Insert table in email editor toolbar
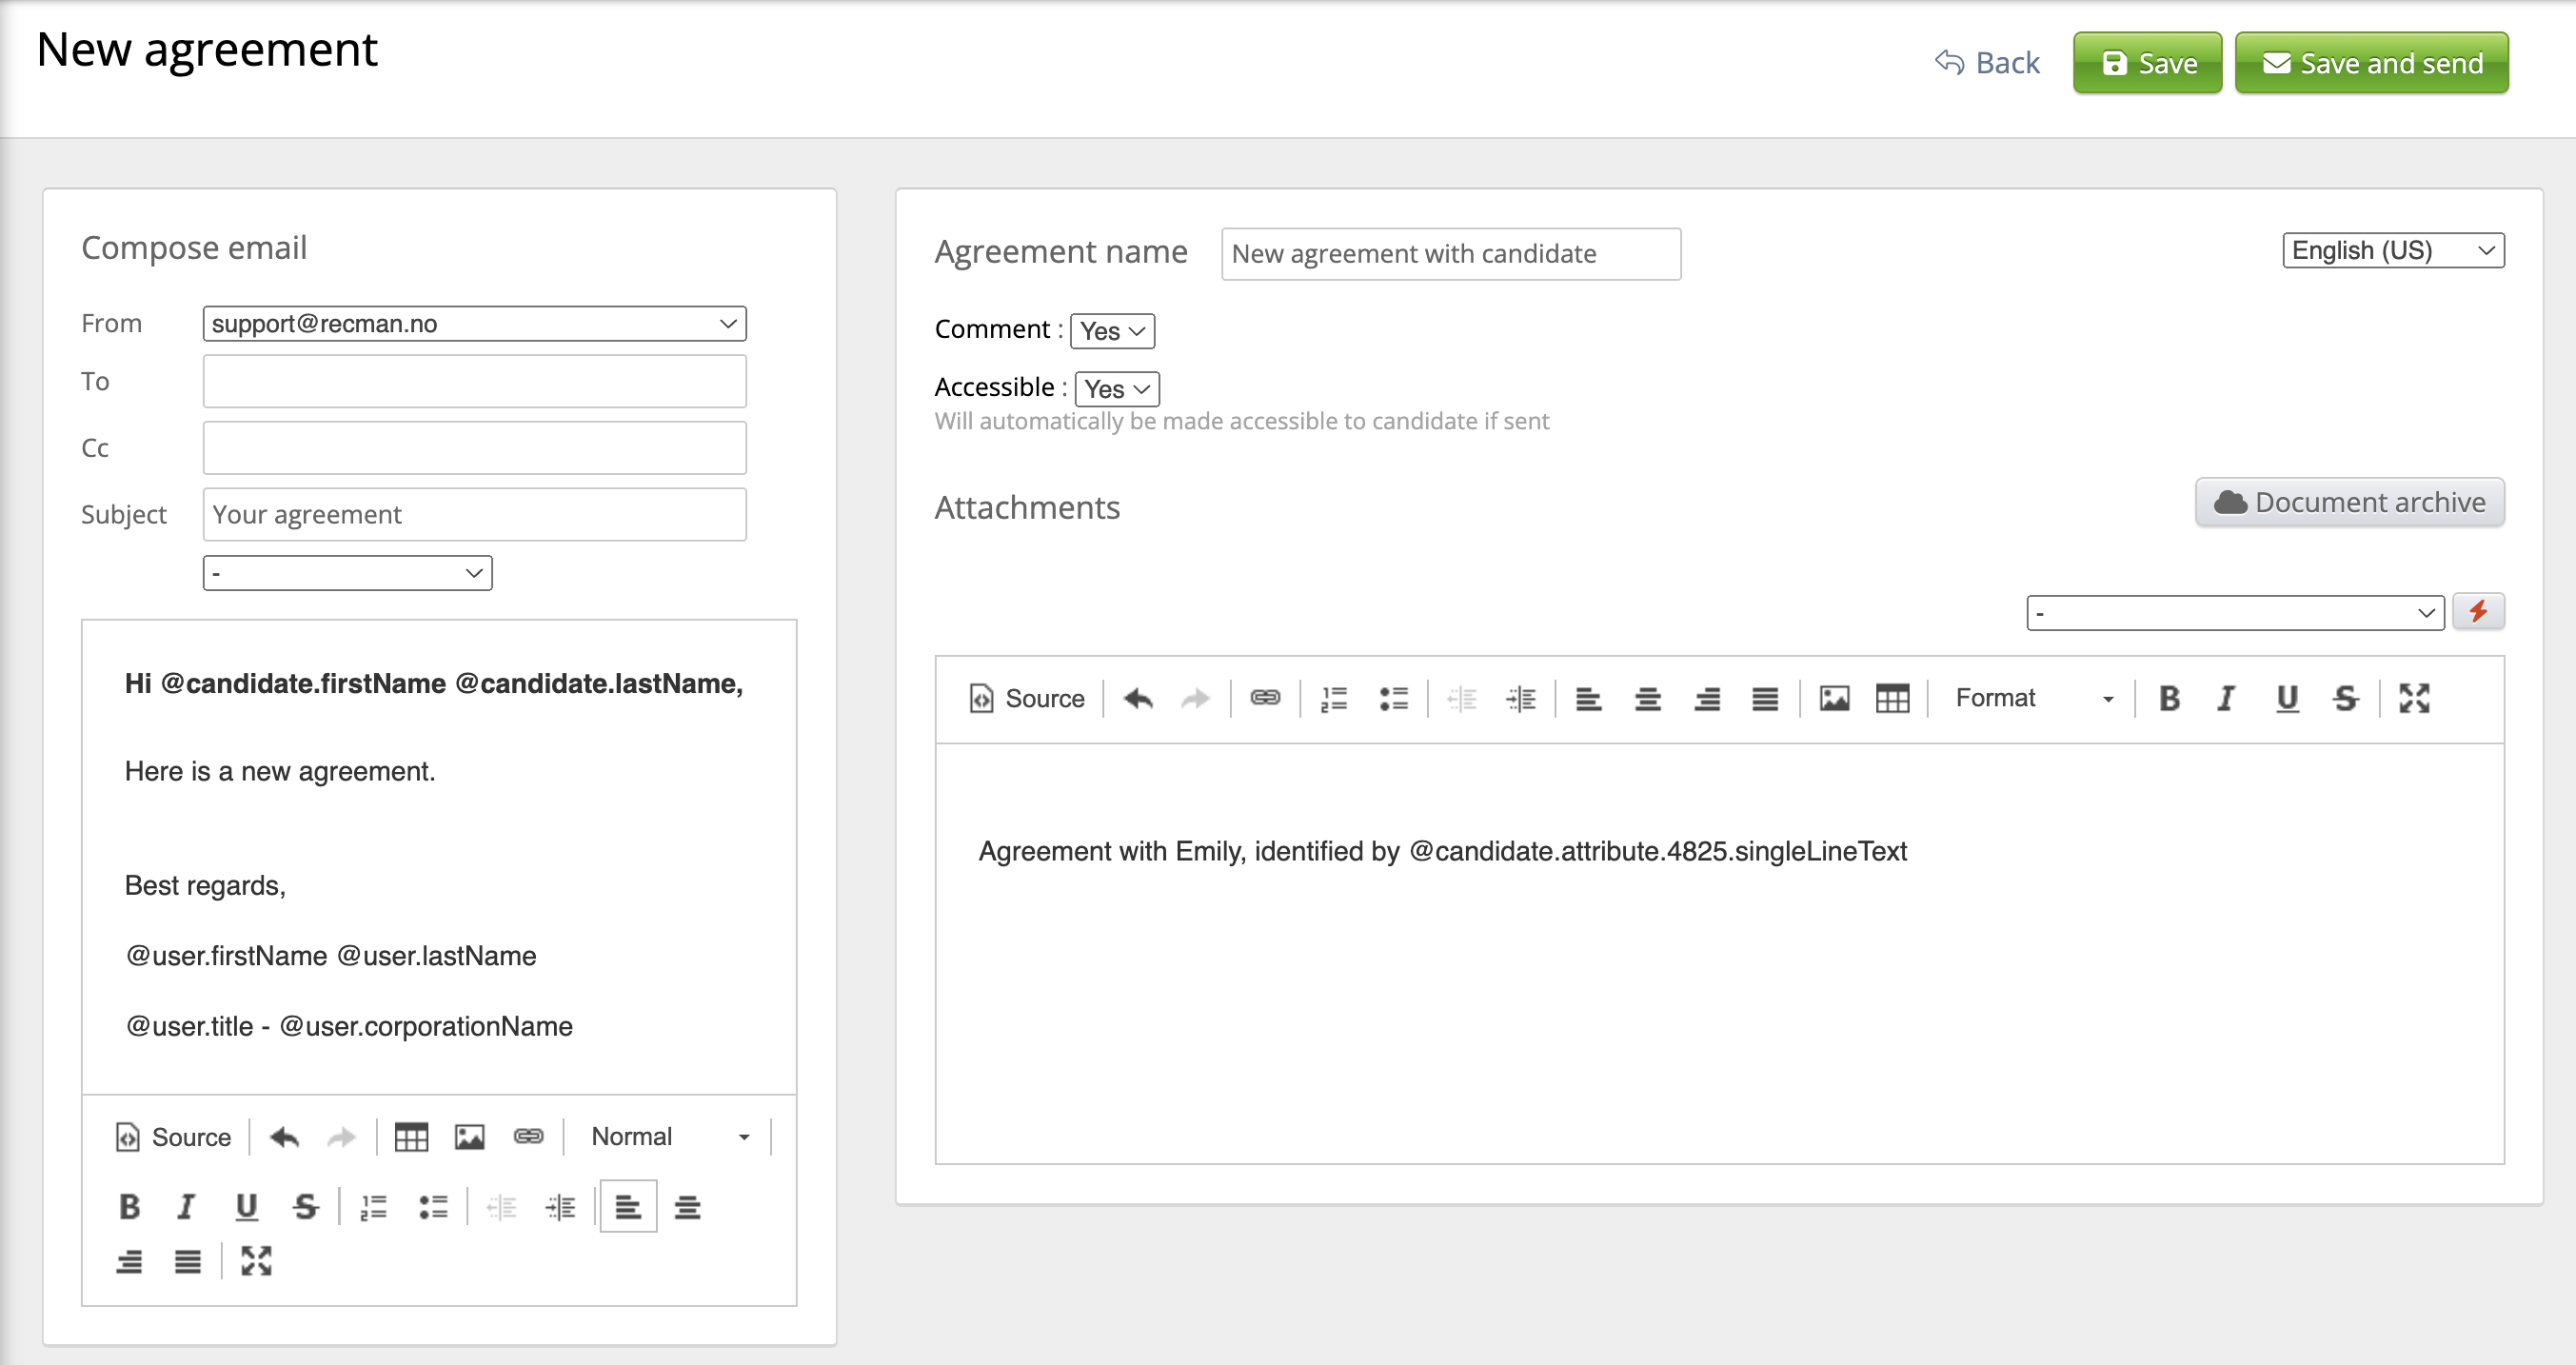The width and height of the screenshot is (2576, 1365). (x=411, y=1137)
